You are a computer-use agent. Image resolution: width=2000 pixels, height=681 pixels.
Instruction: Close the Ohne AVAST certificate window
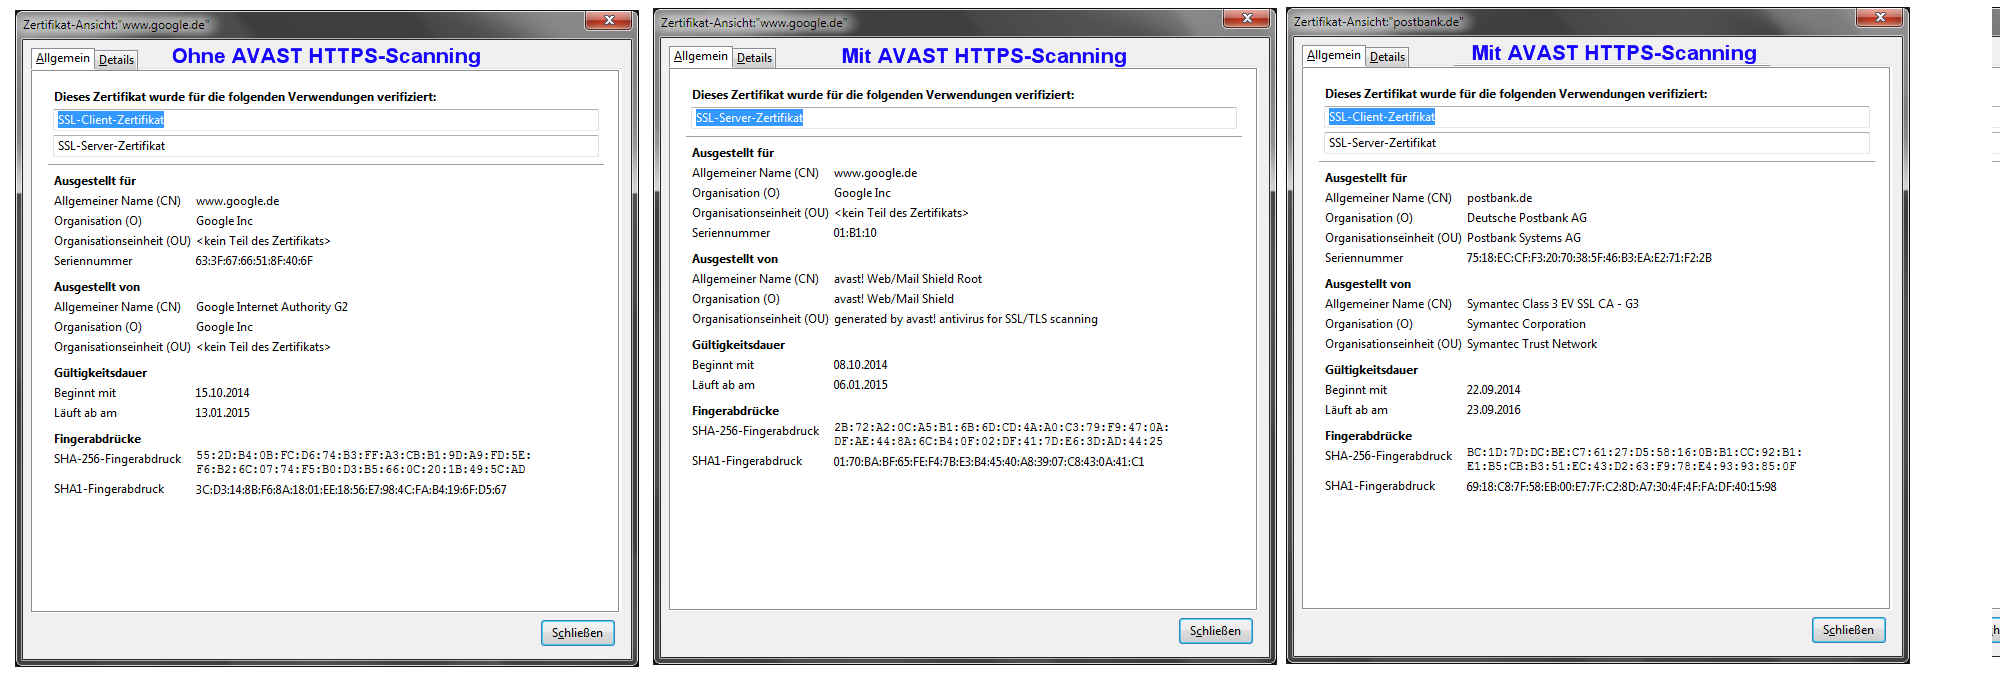609,19
